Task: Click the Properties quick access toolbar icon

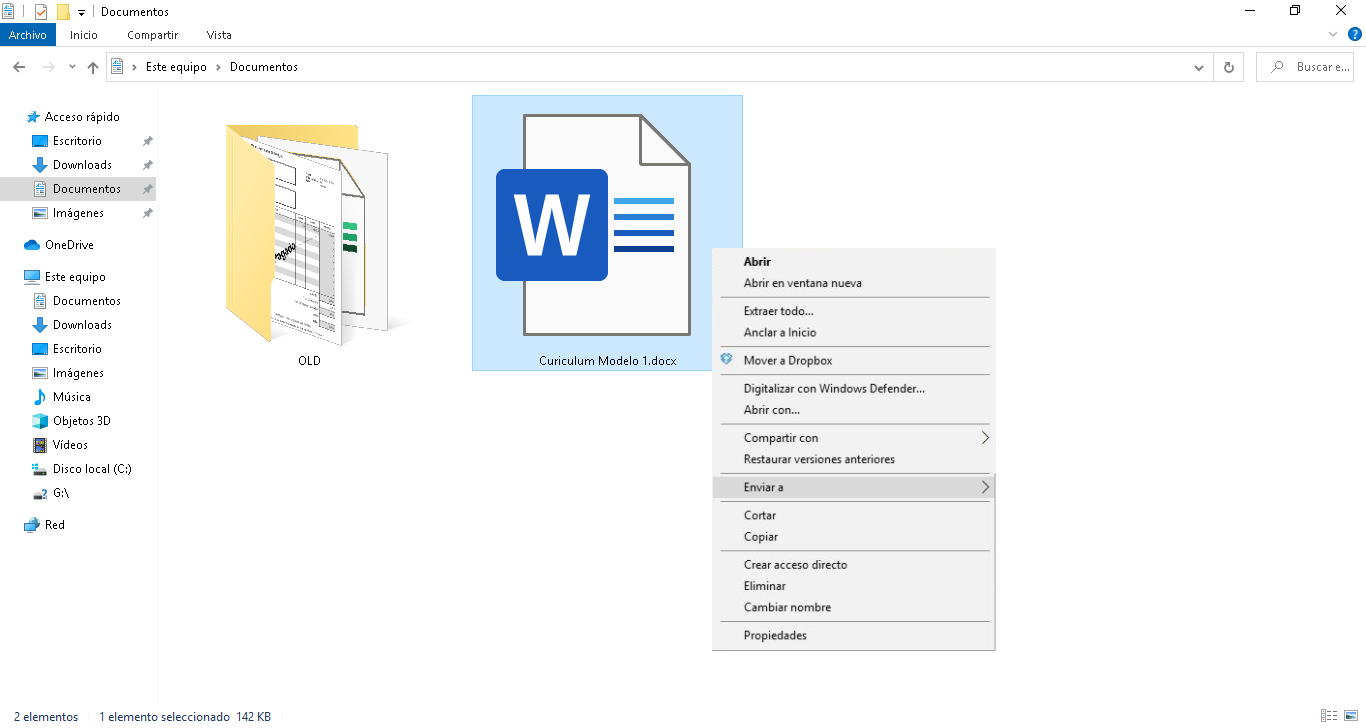Action: coord(41,12)
